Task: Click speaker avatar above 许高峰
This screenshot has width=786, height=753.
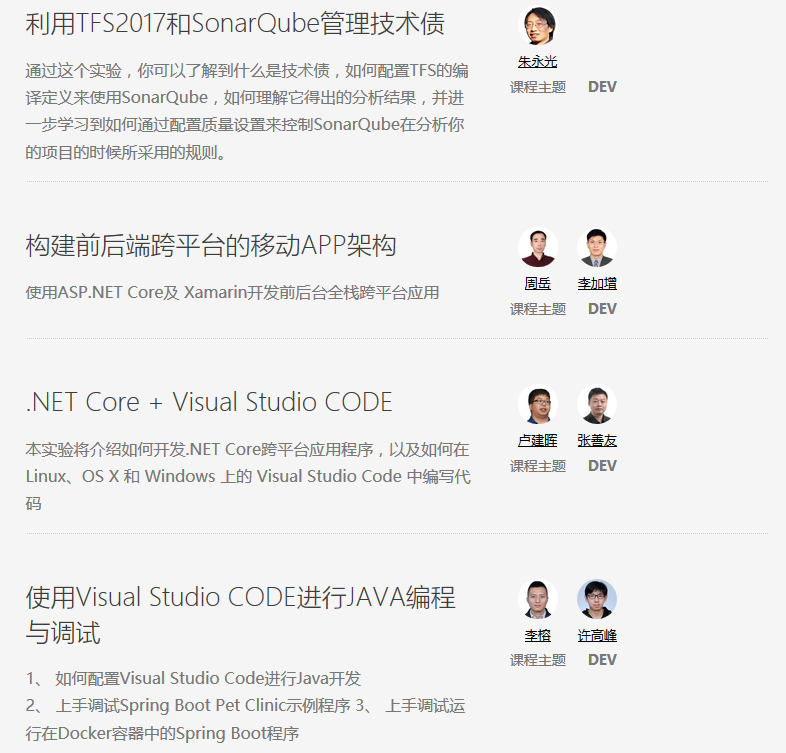Action: point(597,600)
